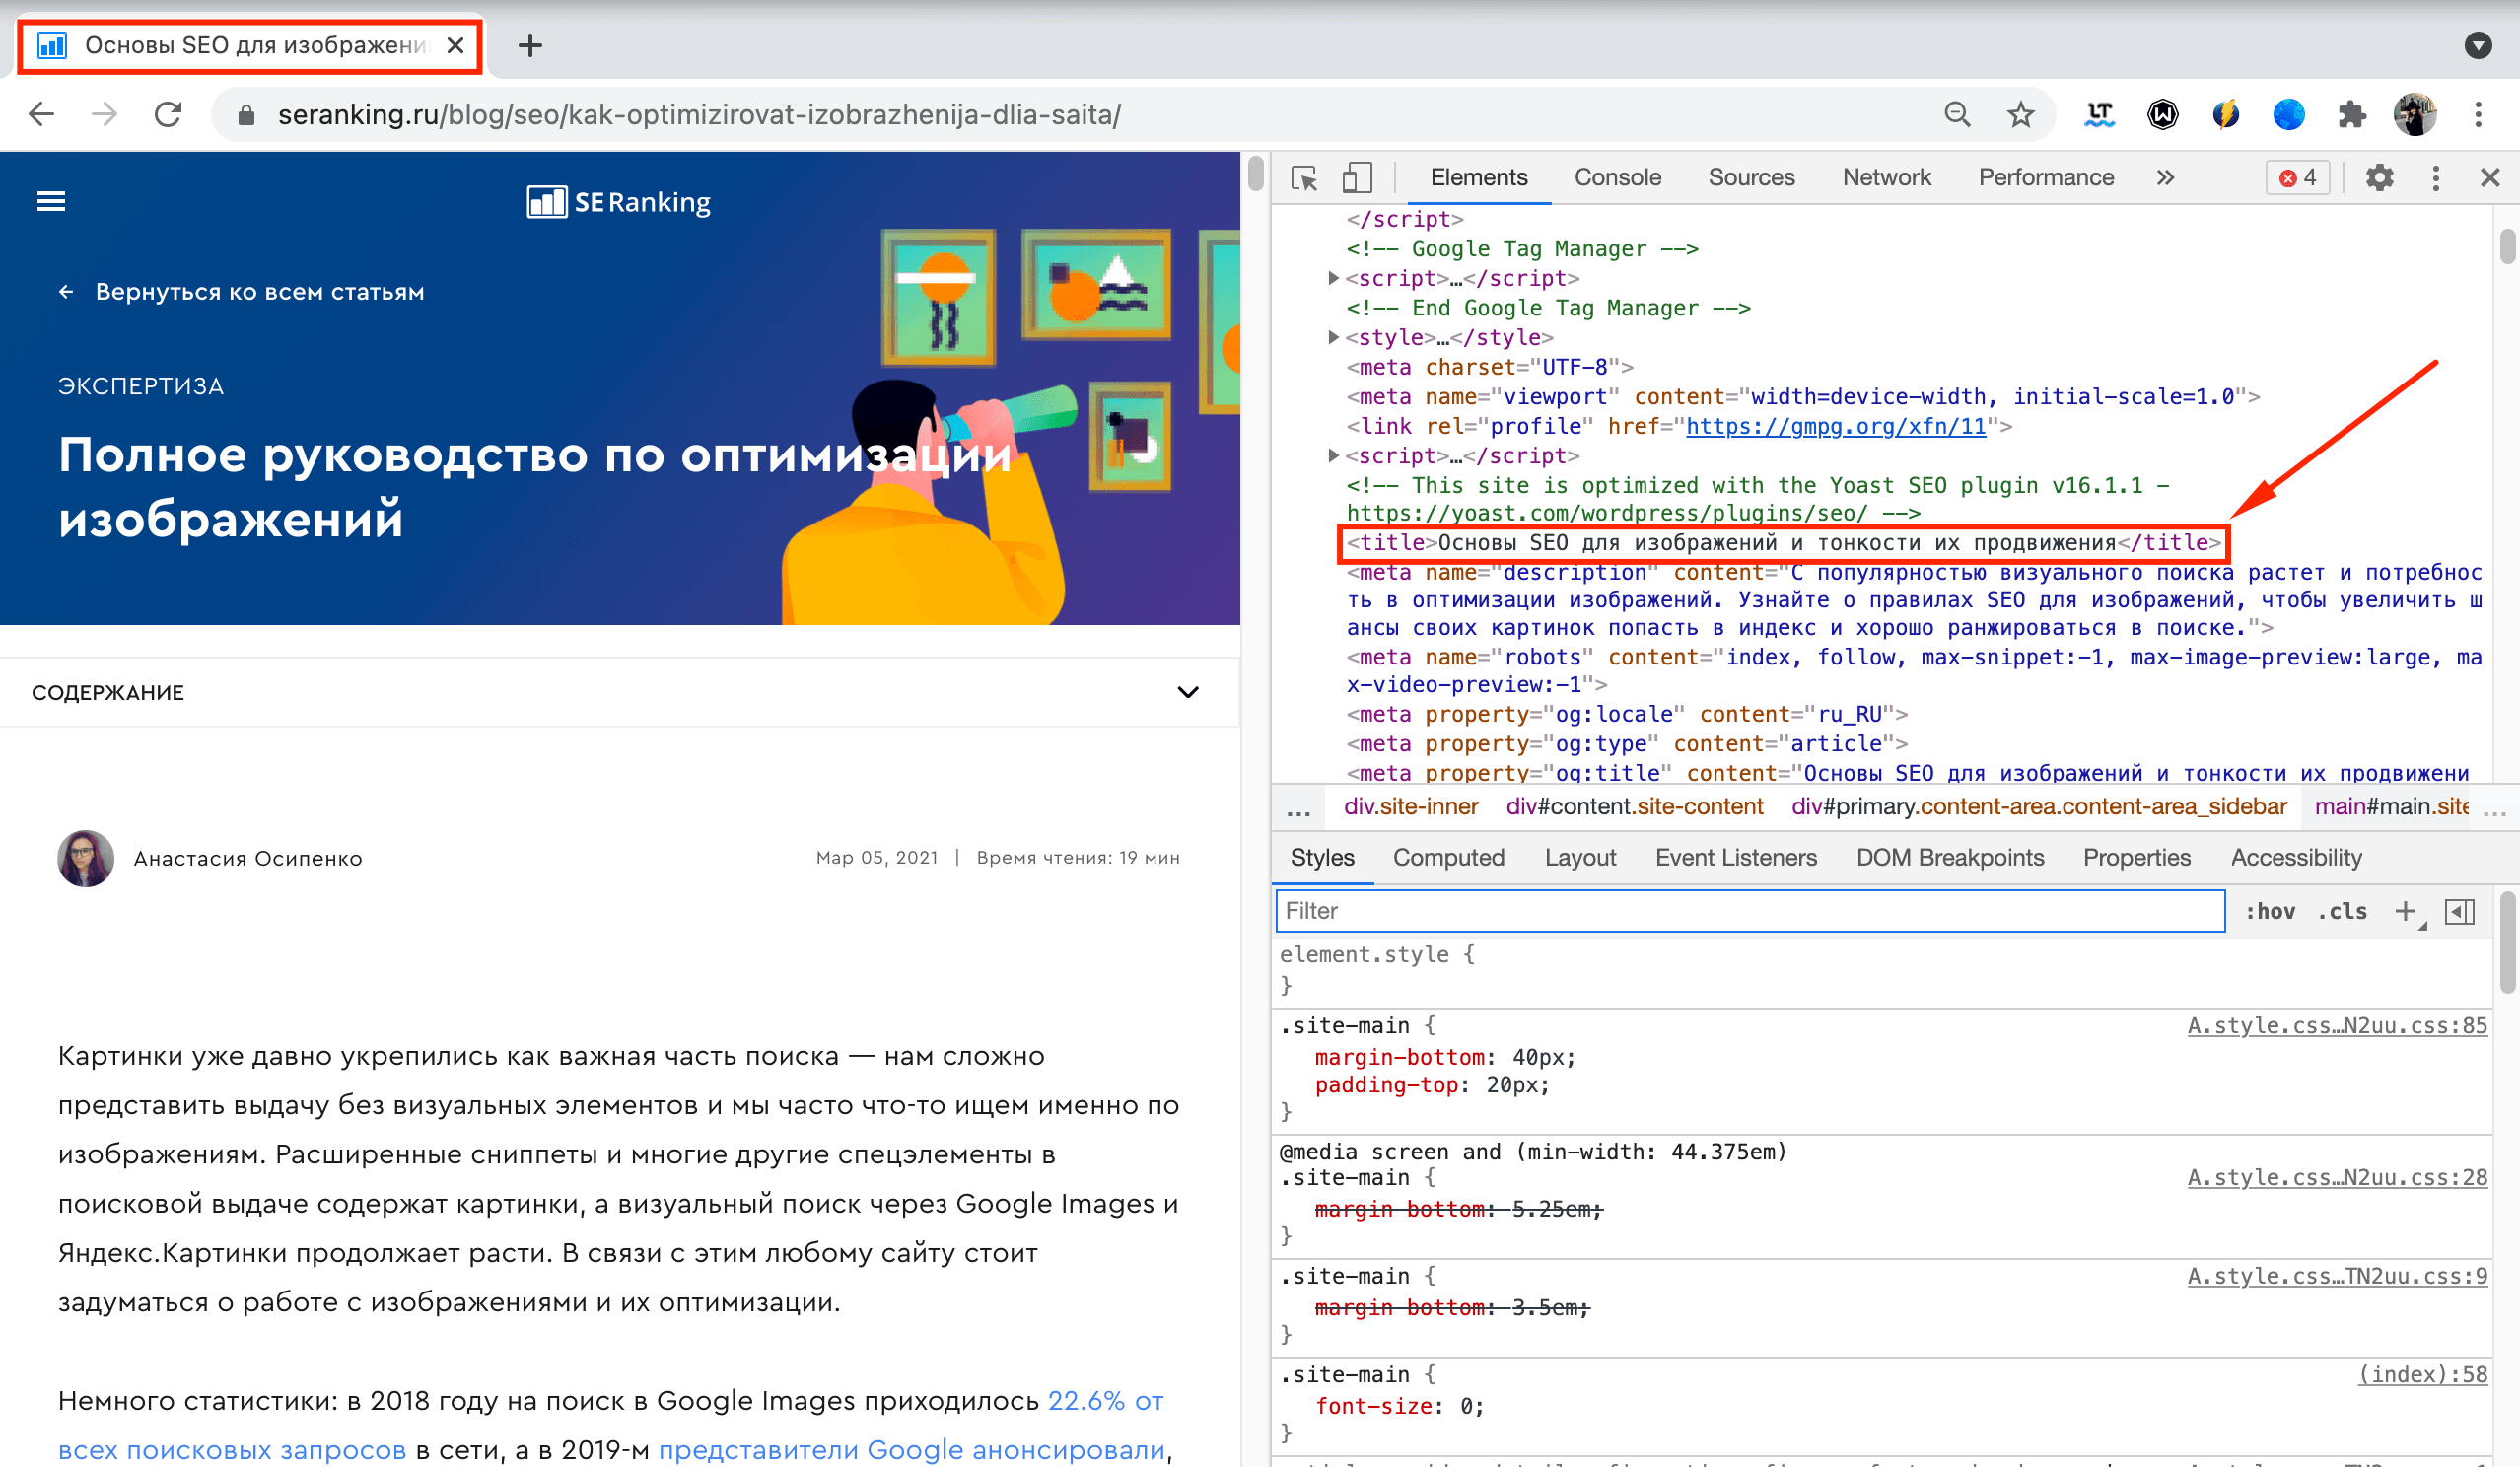The width and height of the screenshot is (2520, 1467).
Task: Select div#primary.content-area breadcrumb item
Action: 2038,807
